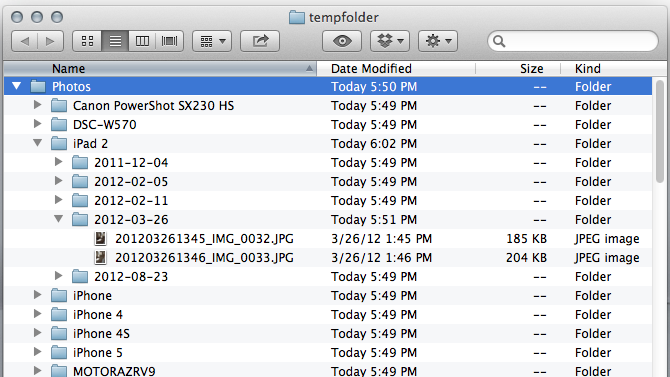This screenshot has width=670, height=377.
Task: Click the tempfolder title folder icon
Action: (x=297, y=17)
